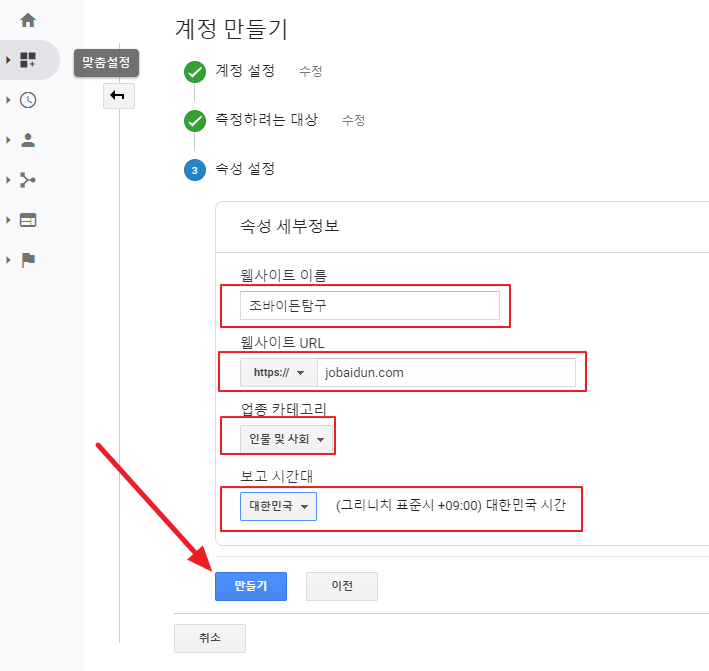
Task: Open the Realtime clock icon in the sidebar
Action: (28, 100)
